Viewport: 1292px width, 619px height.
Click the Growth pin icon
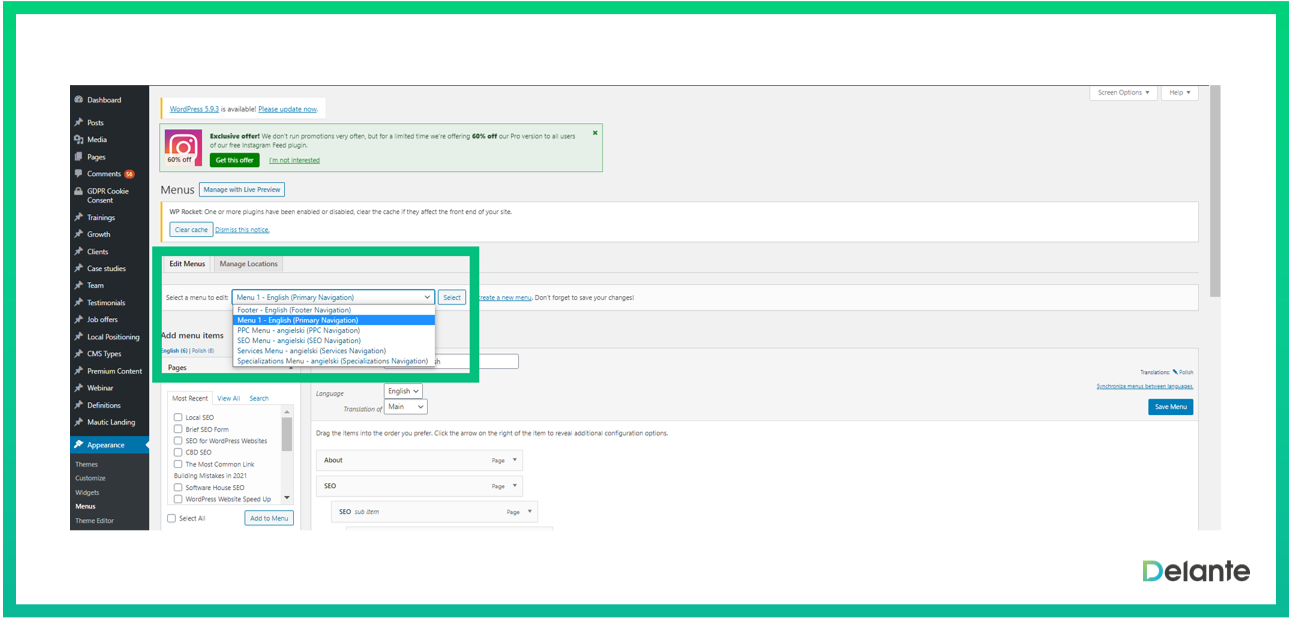click(x=78, y=234)
